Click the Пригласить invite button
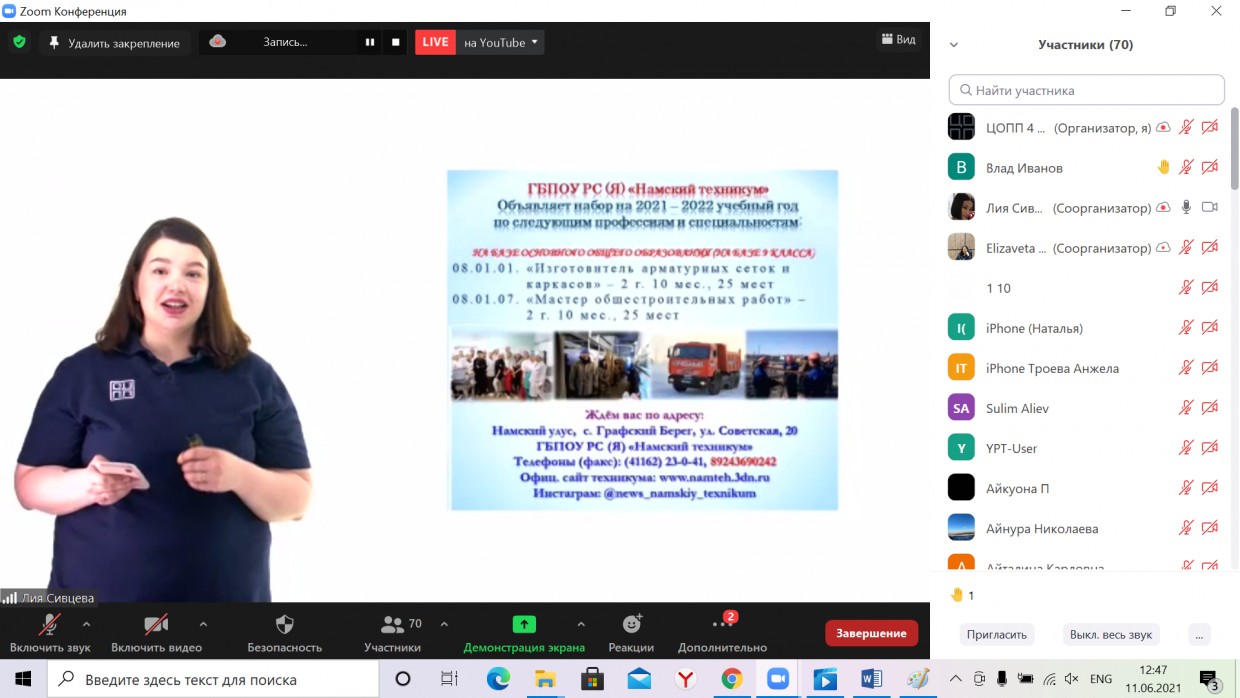This screenshot has width=1240, height=698. [x=996, y=634]
